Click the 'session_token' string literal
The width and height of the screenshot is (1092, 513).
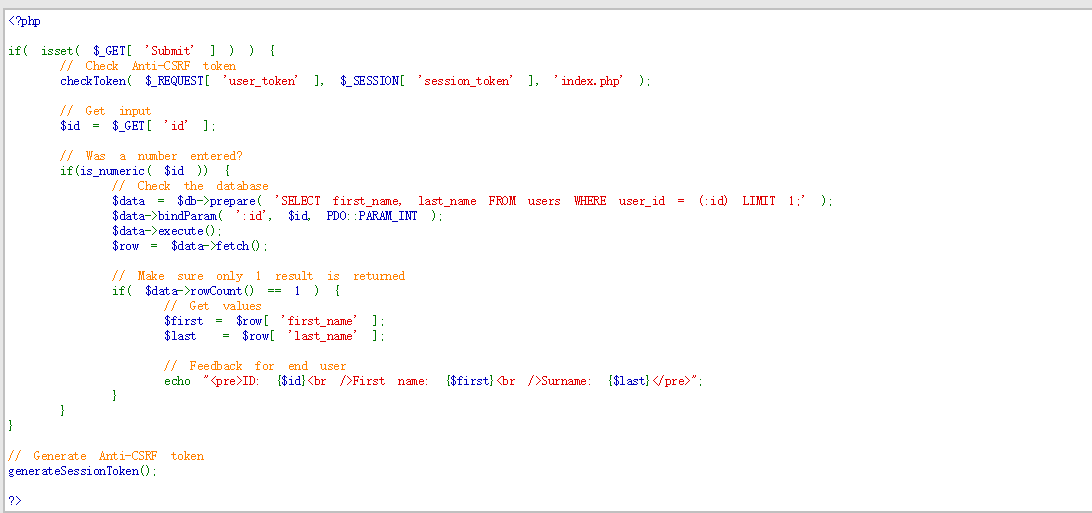tap(467, 81)
